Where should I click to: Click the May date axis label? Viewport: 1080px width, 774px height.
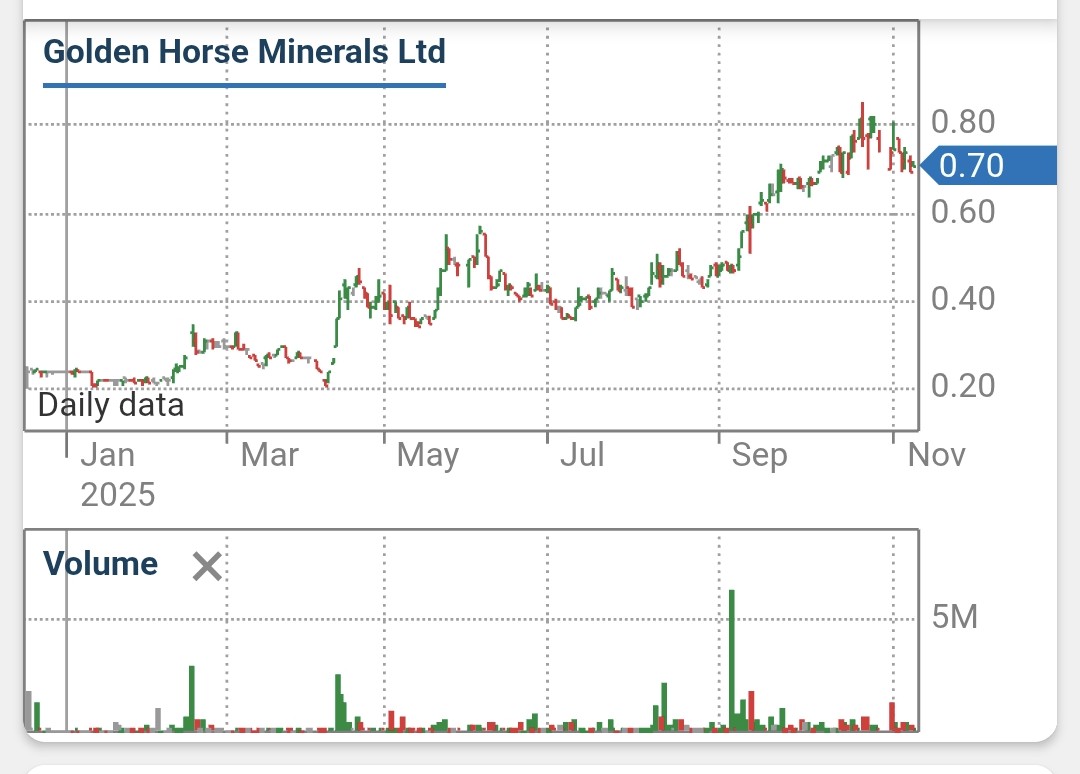click(428, 456)
